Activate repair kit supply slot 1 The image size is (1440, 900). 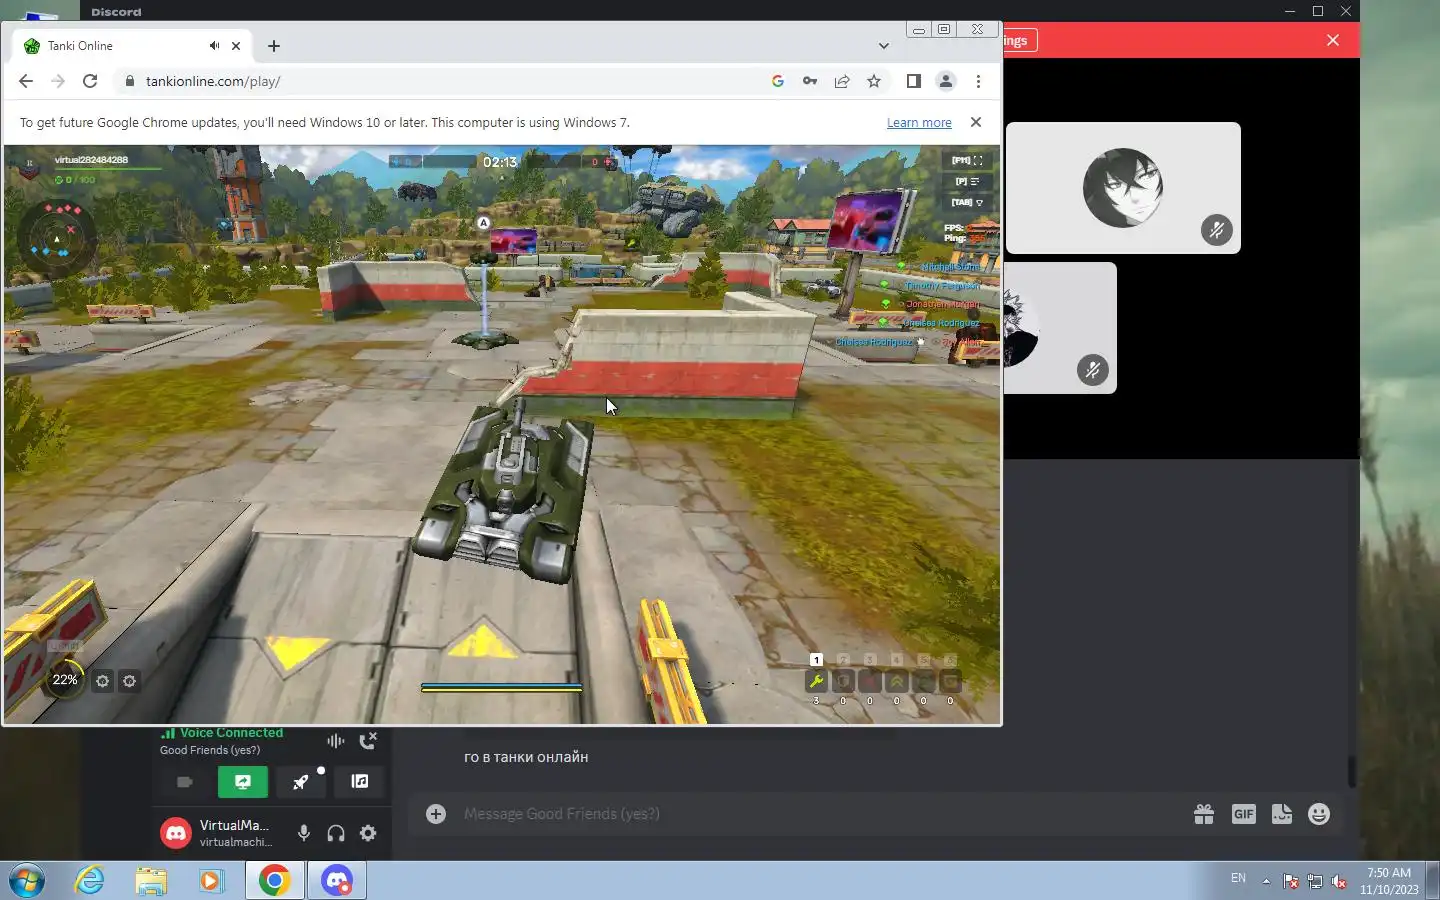point(816,682)
